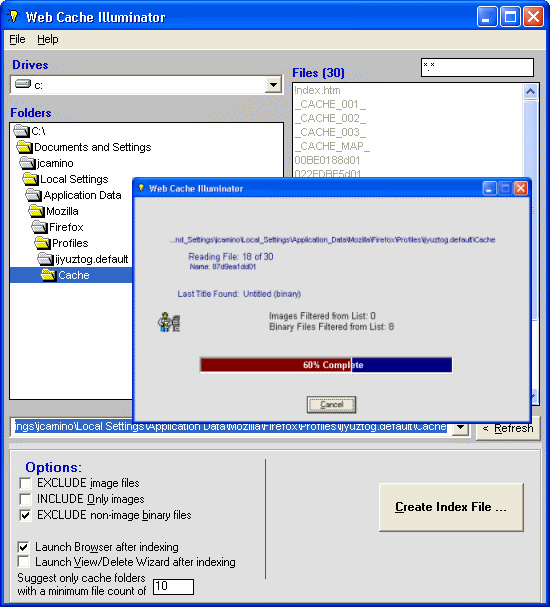Select 00BE0188d01 in Files list
Viewport: 550px width, 607px height.
pyautogui.click(x=327, y=160)
